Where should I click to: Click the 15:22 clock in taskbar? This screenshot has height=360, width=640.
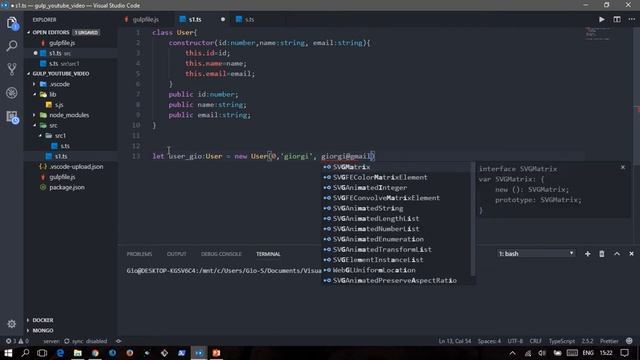[x=606, y=353]
